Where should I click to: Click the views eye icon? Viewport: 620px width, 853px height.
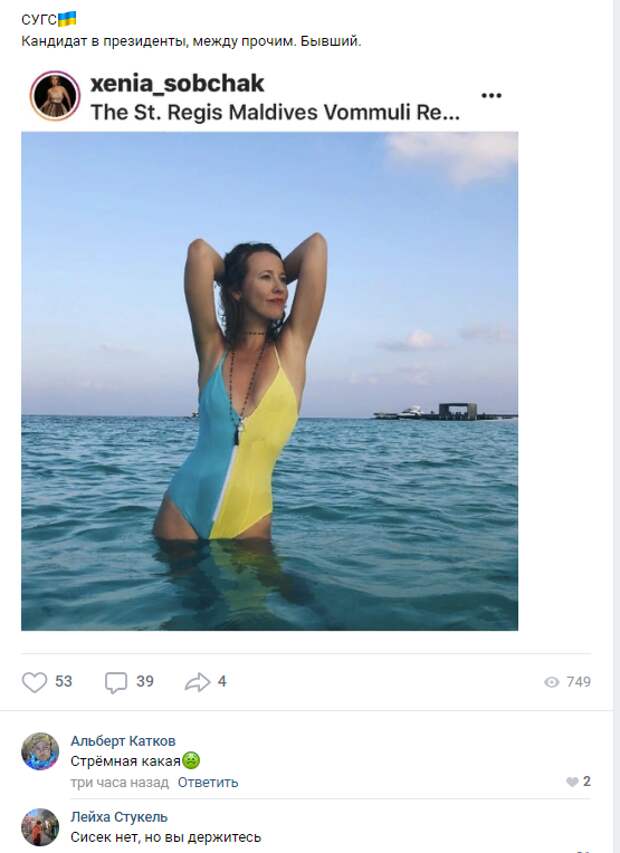click(x=551, y=682)
